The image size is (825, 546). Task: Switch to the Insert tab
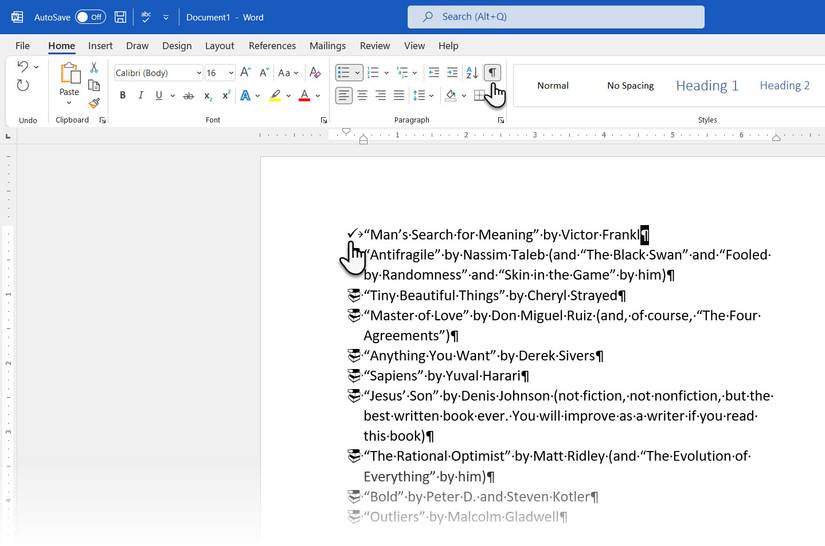pyautogui.click(x=100, y=46)
